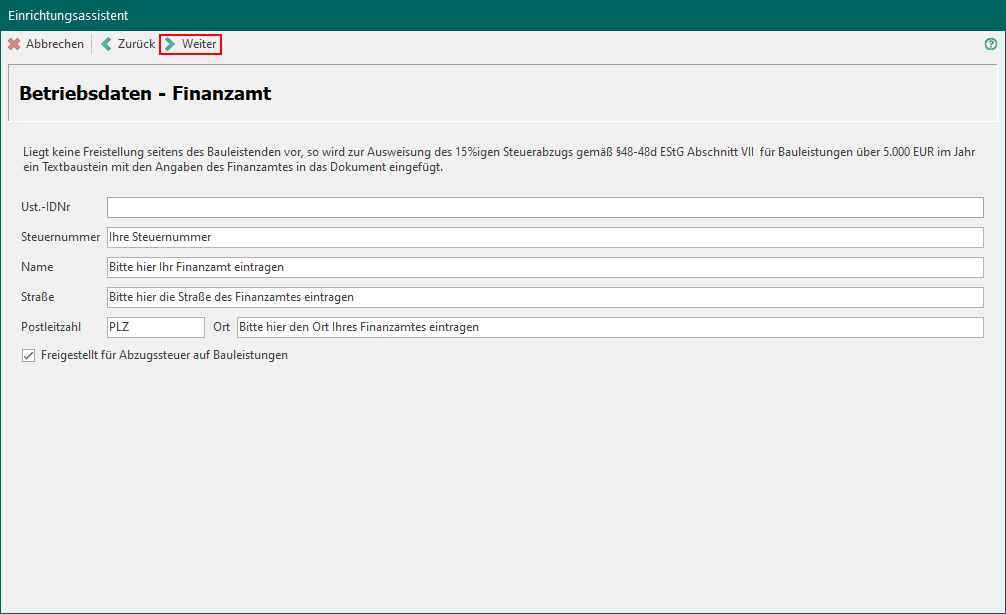Click the Weiter right arrow icon

click(x=170, y=44)
